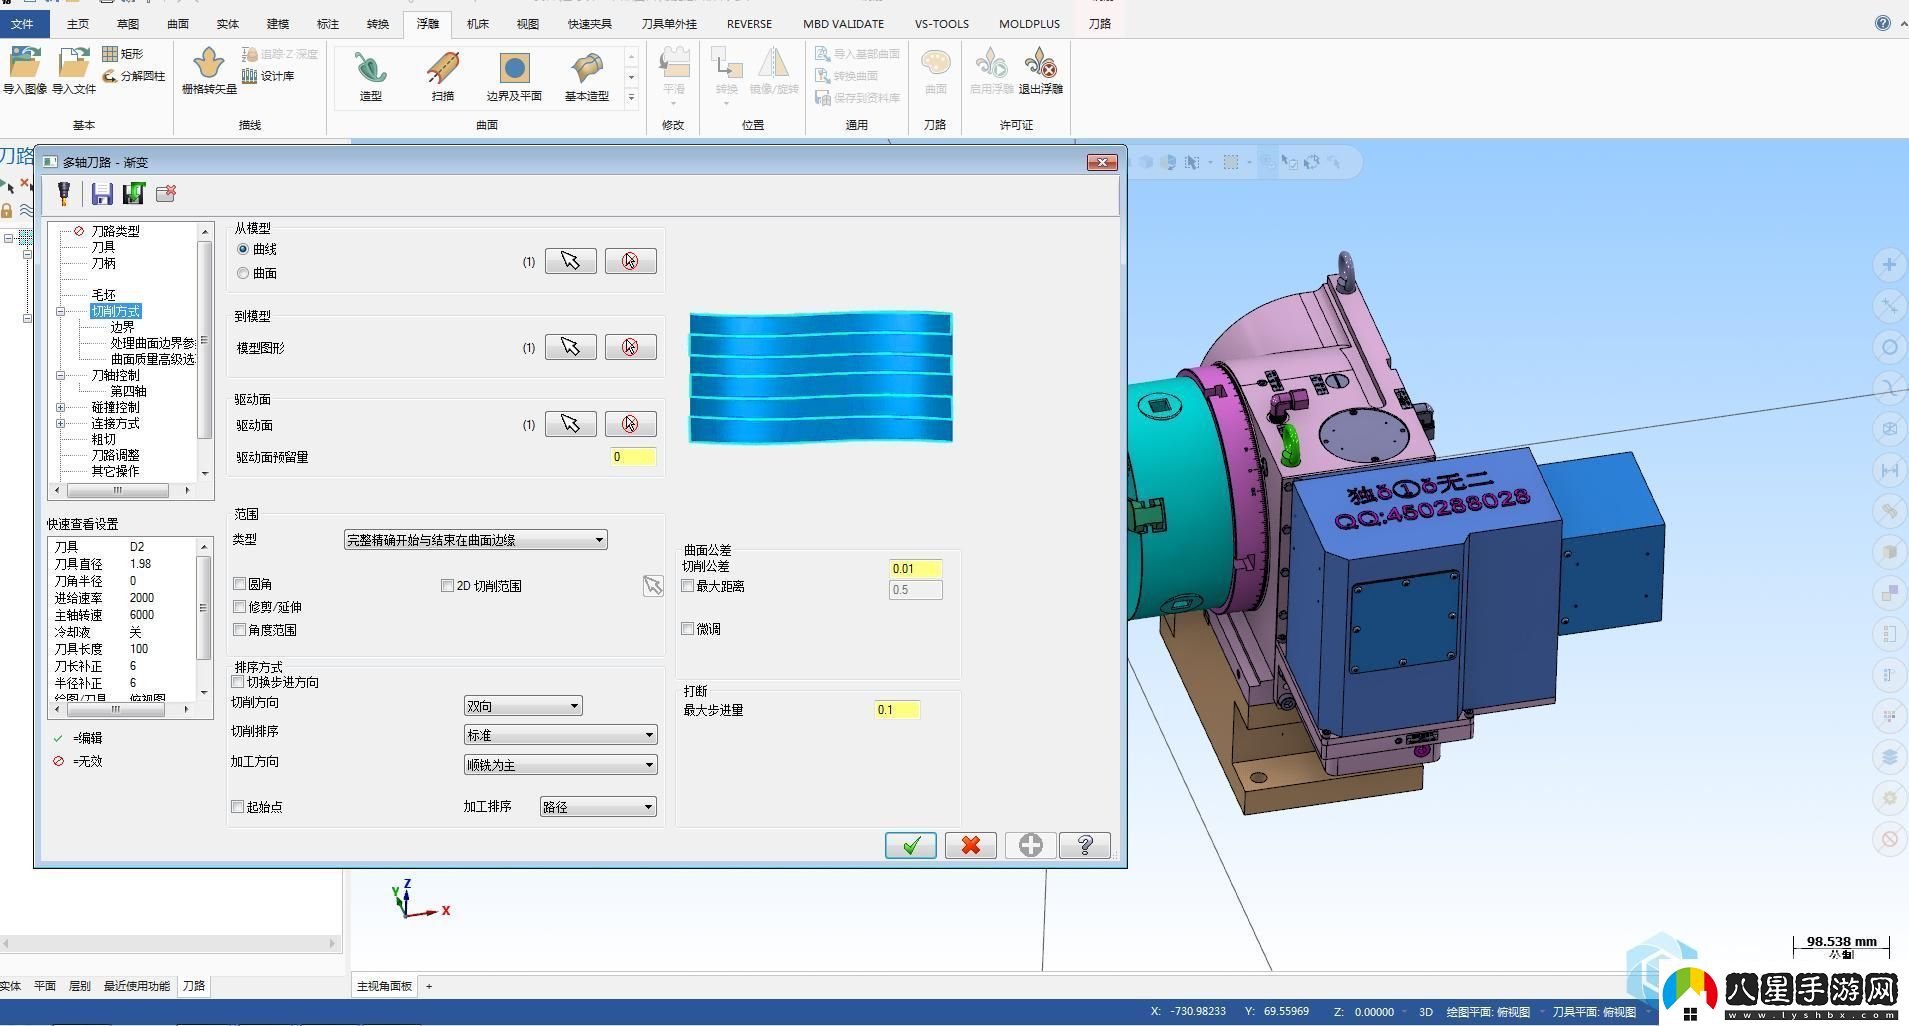Enable the 圆角 checkbox

coord(239,584)
